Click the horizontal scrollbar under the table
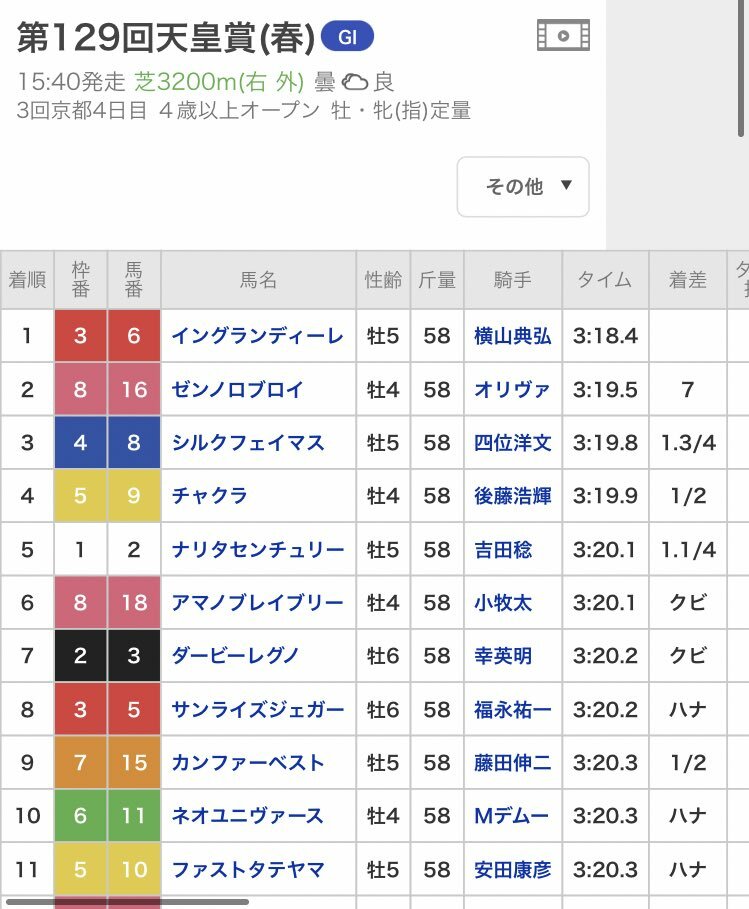This screenshot has height=909, width=749. [x=128, y=902]
